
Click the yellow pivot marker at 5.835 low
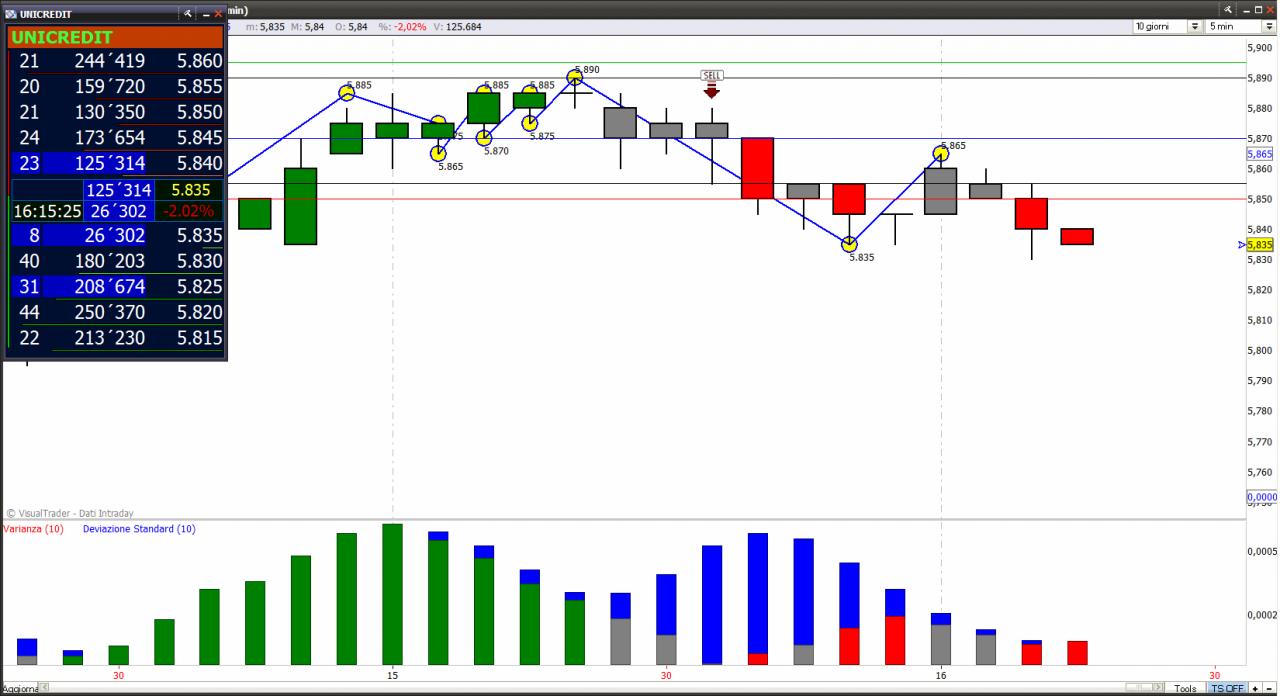(x=849, y=244)
